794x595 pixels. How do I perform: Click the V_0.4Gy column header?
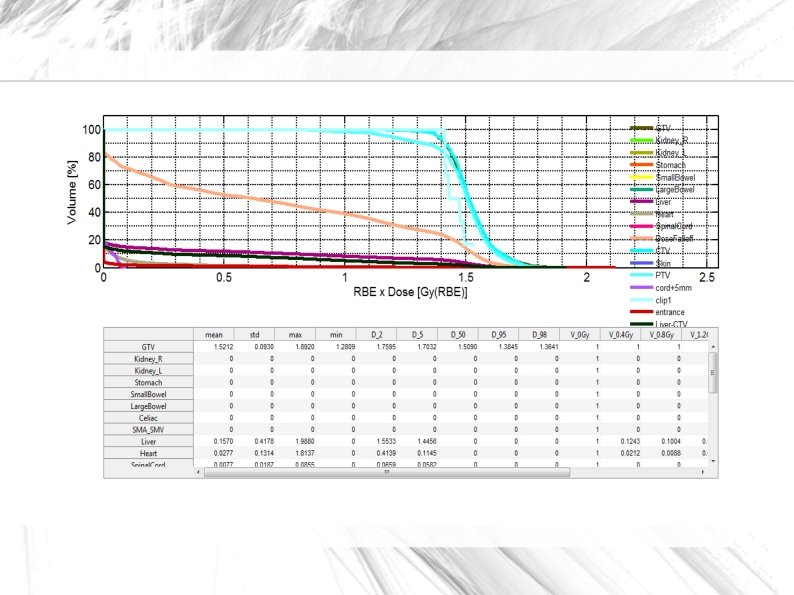(620, 335)
